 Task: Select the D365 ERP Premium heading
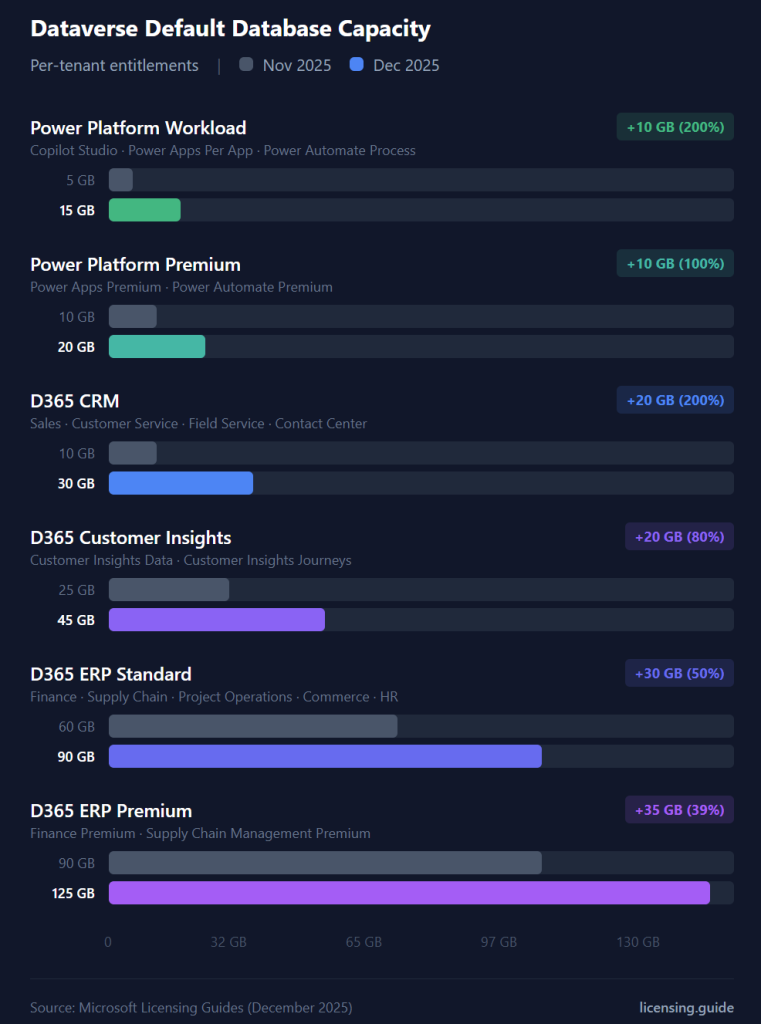(x=111, y=811)
